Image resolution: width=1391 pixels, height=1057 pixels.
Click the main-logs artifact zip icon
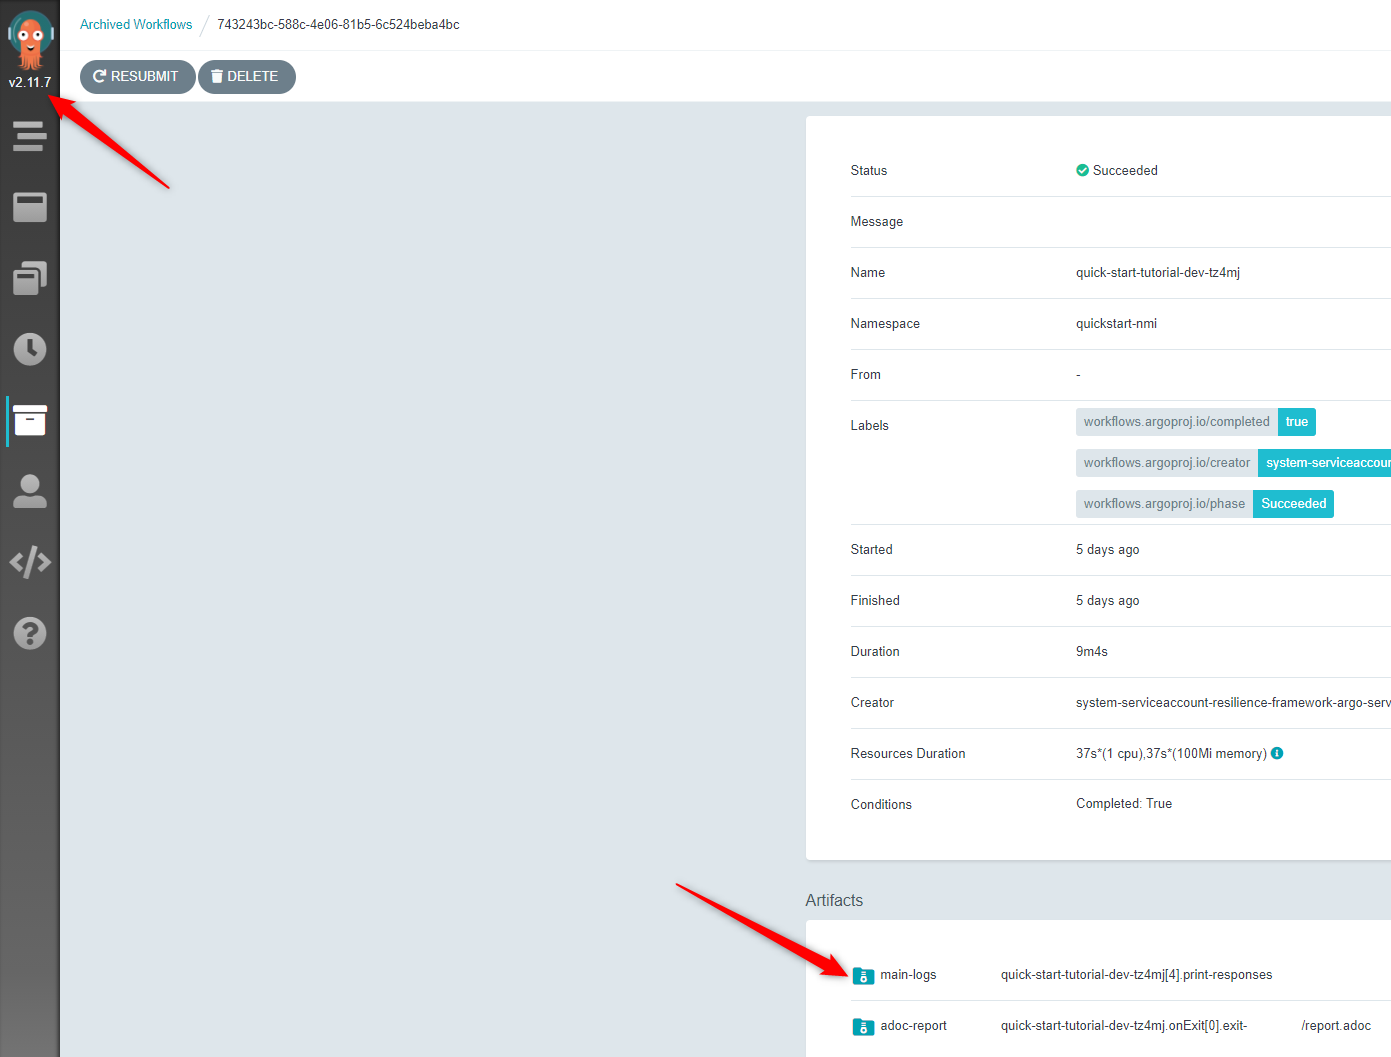[x=863, y=975]
